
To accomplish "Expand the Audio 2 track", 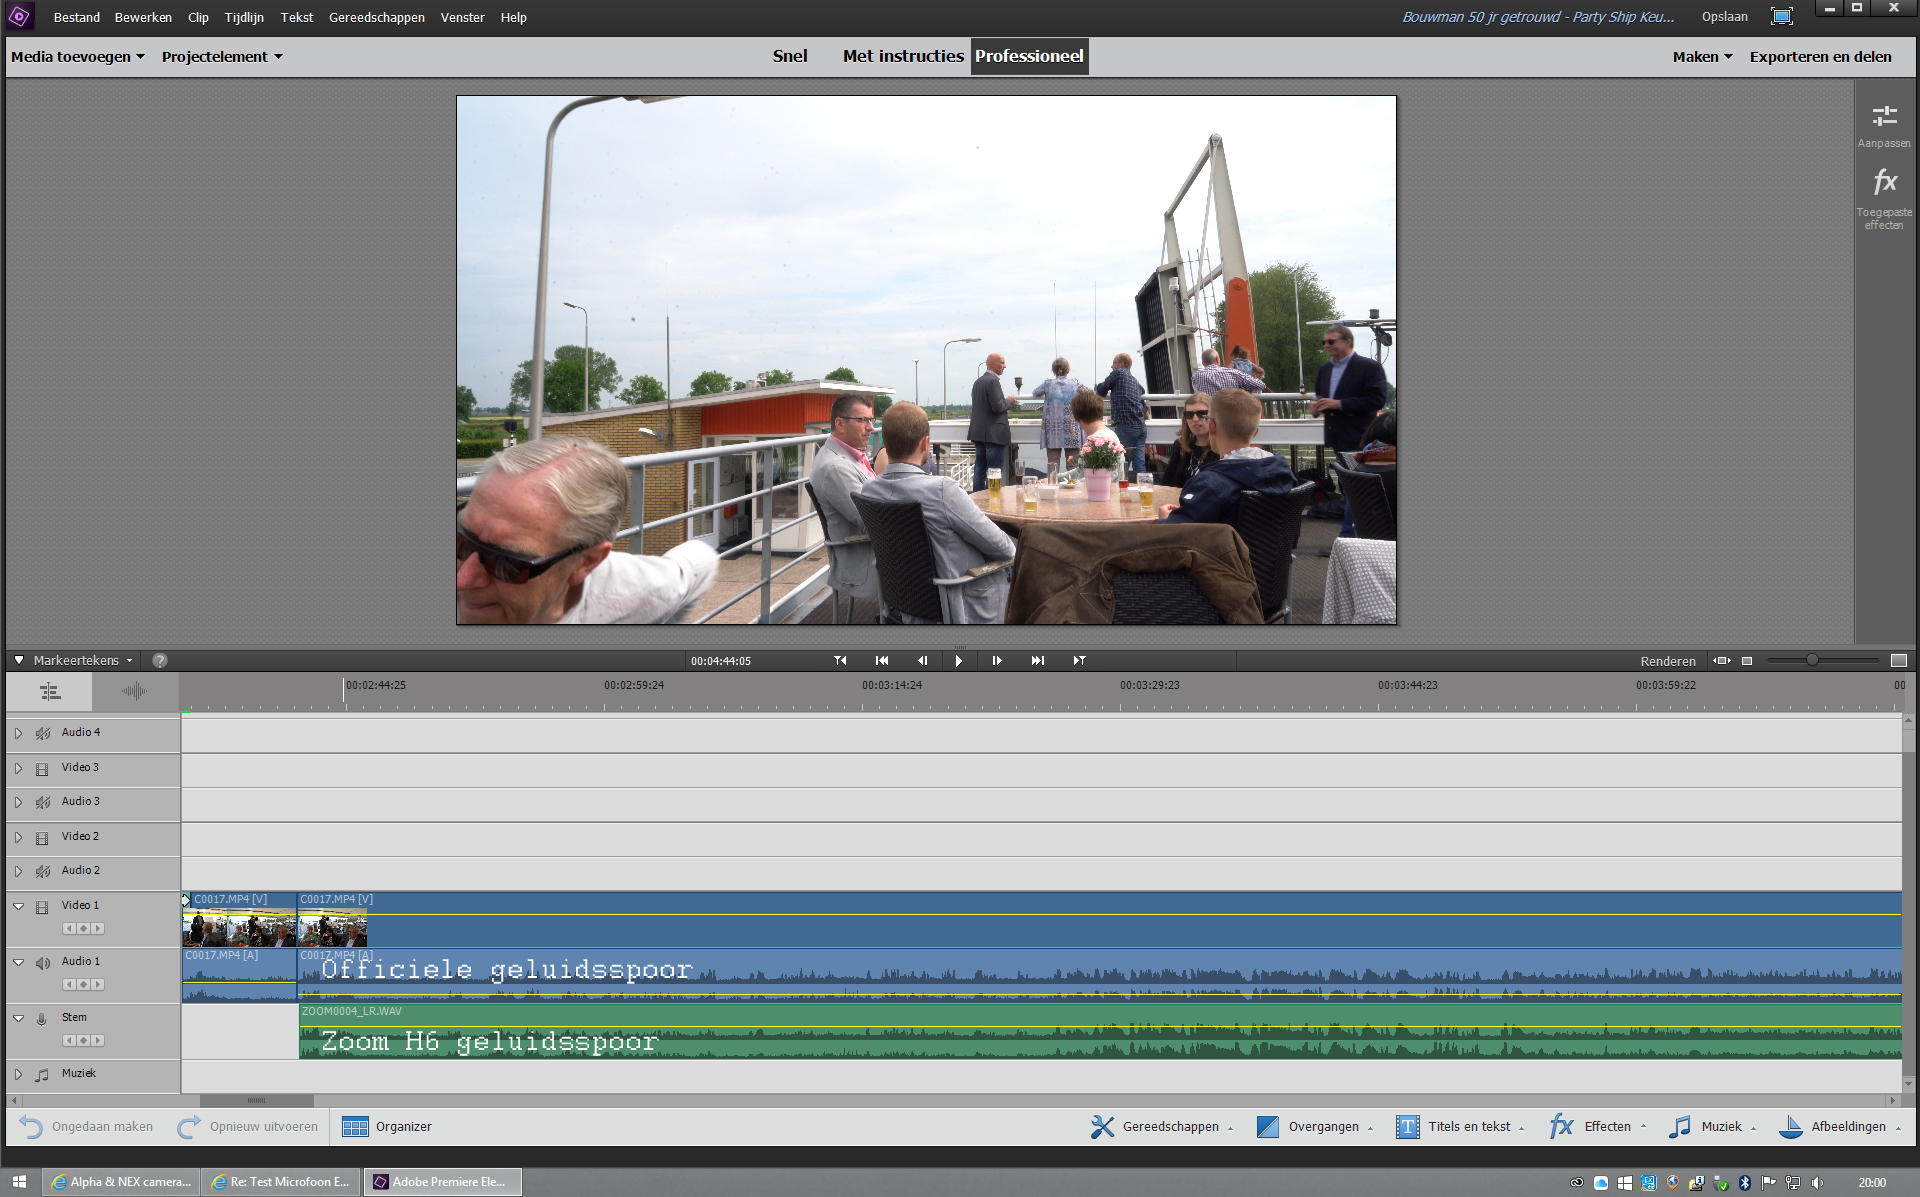I will tap(18, 871).
